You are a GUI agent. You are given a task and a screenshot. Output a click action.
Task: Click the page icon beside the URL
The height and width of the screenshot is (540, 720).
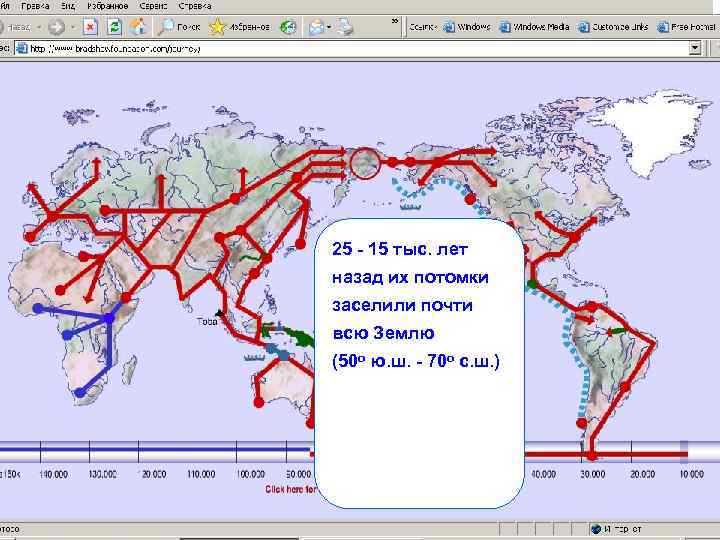(x=22, y=48)
